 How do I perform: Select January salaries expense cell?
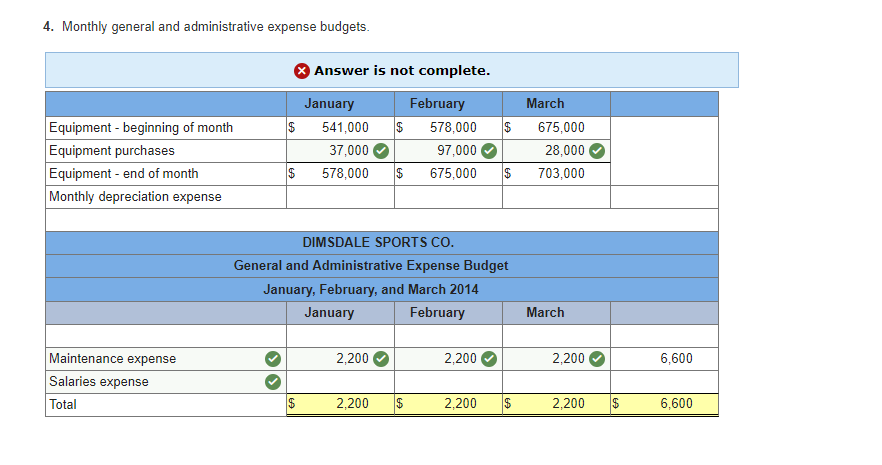point(340,382)
